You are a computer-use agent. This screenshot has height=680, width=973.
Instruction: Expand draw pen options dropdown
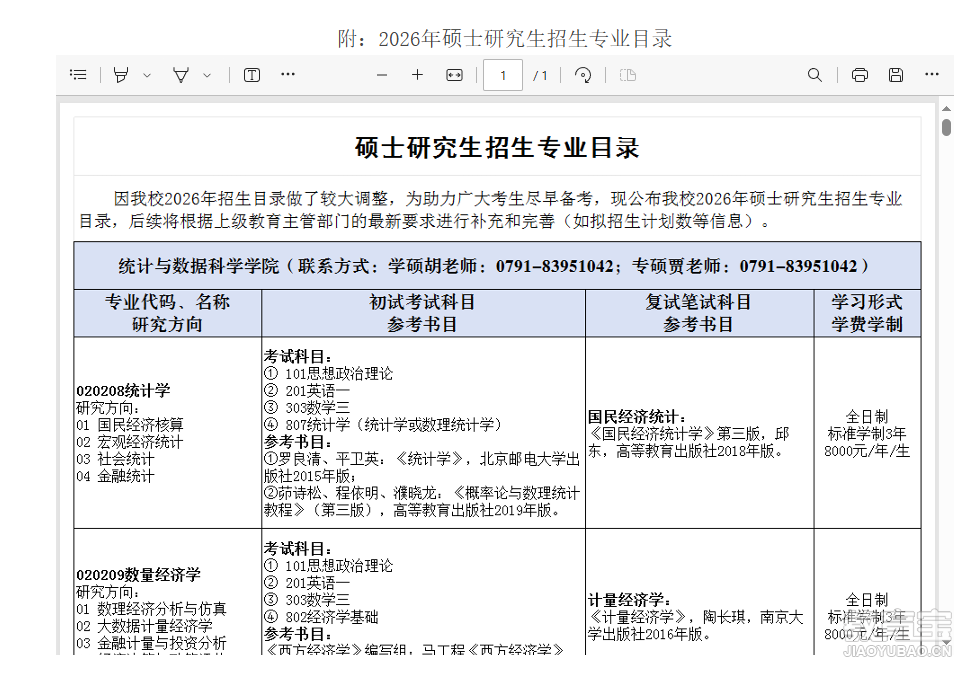point(207,75)
